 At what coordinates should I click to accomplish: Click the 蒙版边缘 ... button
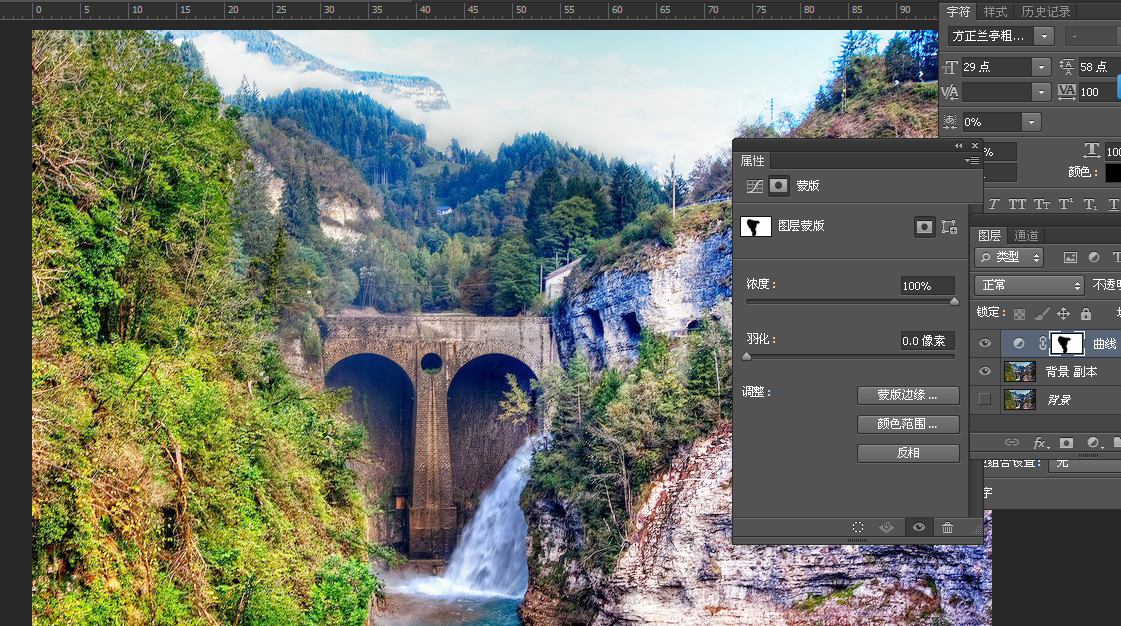pos(908,395)
